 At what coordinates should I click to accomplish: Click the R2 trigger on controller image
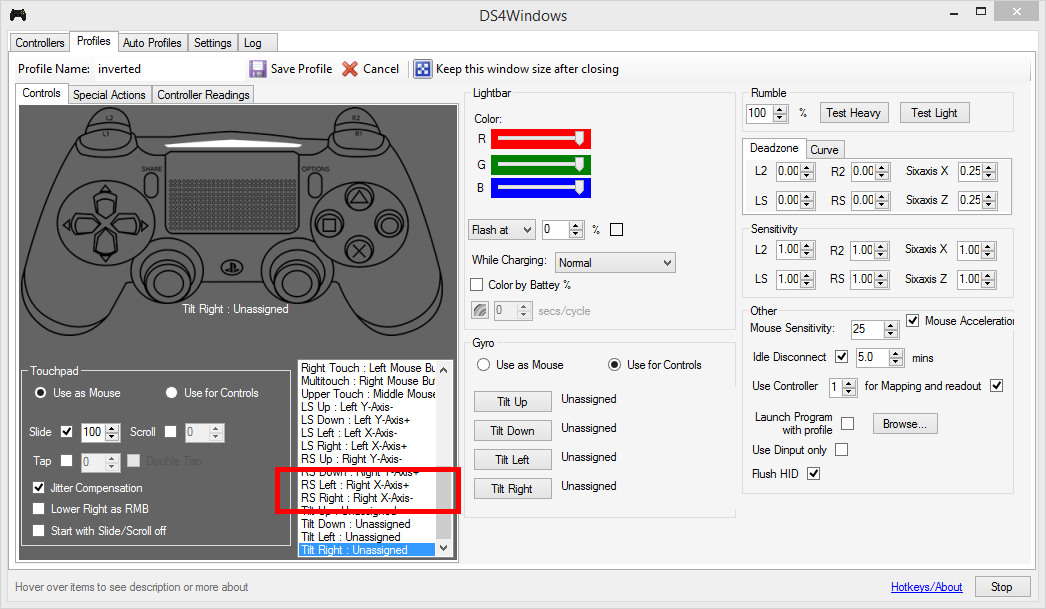pos(356,119)
